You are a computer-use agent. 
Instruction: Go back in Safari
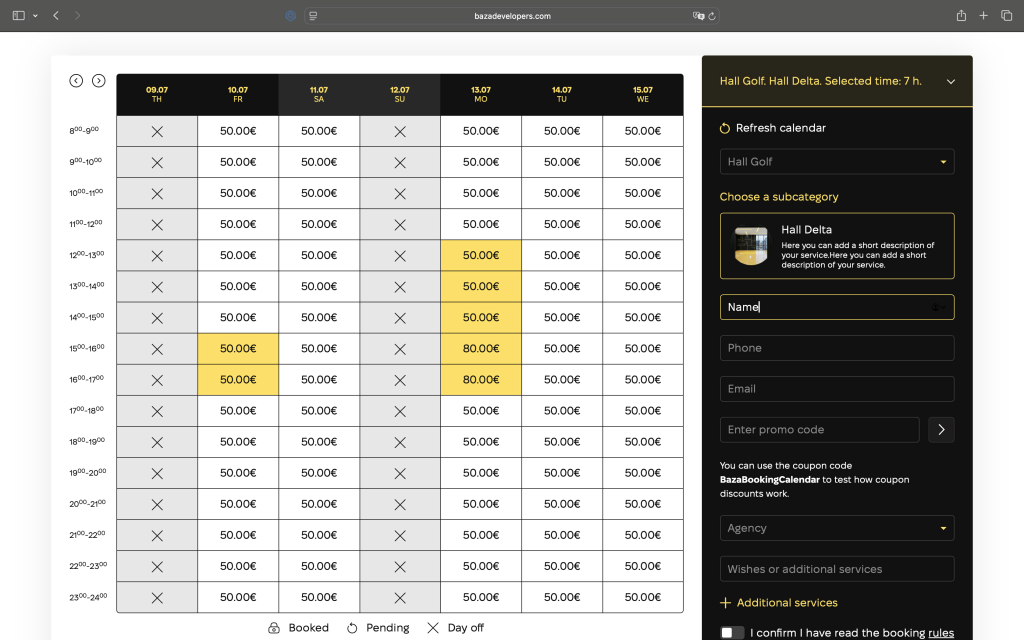[x=56, y=16]
